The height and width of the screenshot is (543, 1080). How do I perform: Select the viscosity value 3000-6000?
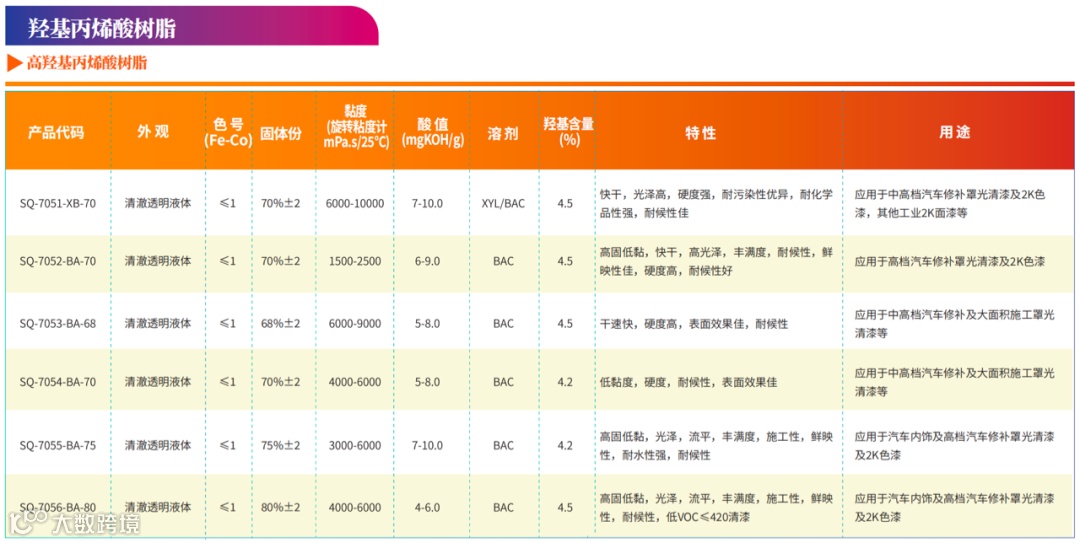click(355, 446)
